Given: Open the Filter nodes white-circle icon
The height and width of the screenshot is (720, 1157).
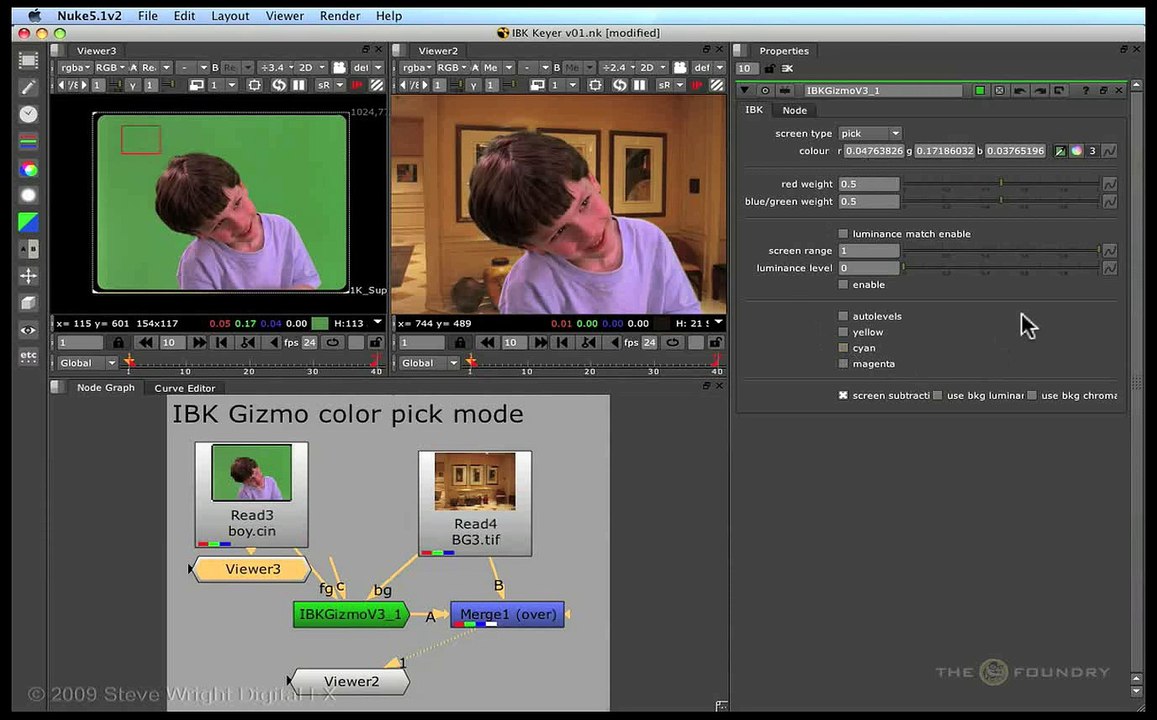Looking at the screenshot, I should click(x=28, y=195).
